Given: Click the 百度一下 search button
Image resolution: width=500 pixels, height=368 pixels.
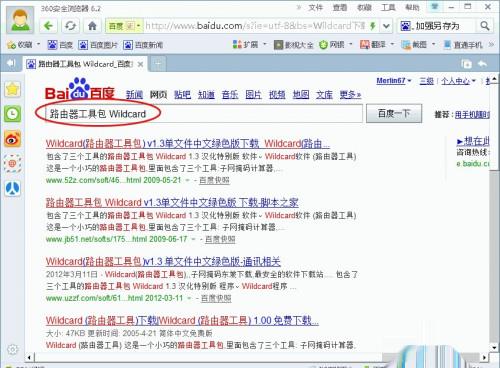Looking at the screenshot, I should tap(394, 114).
